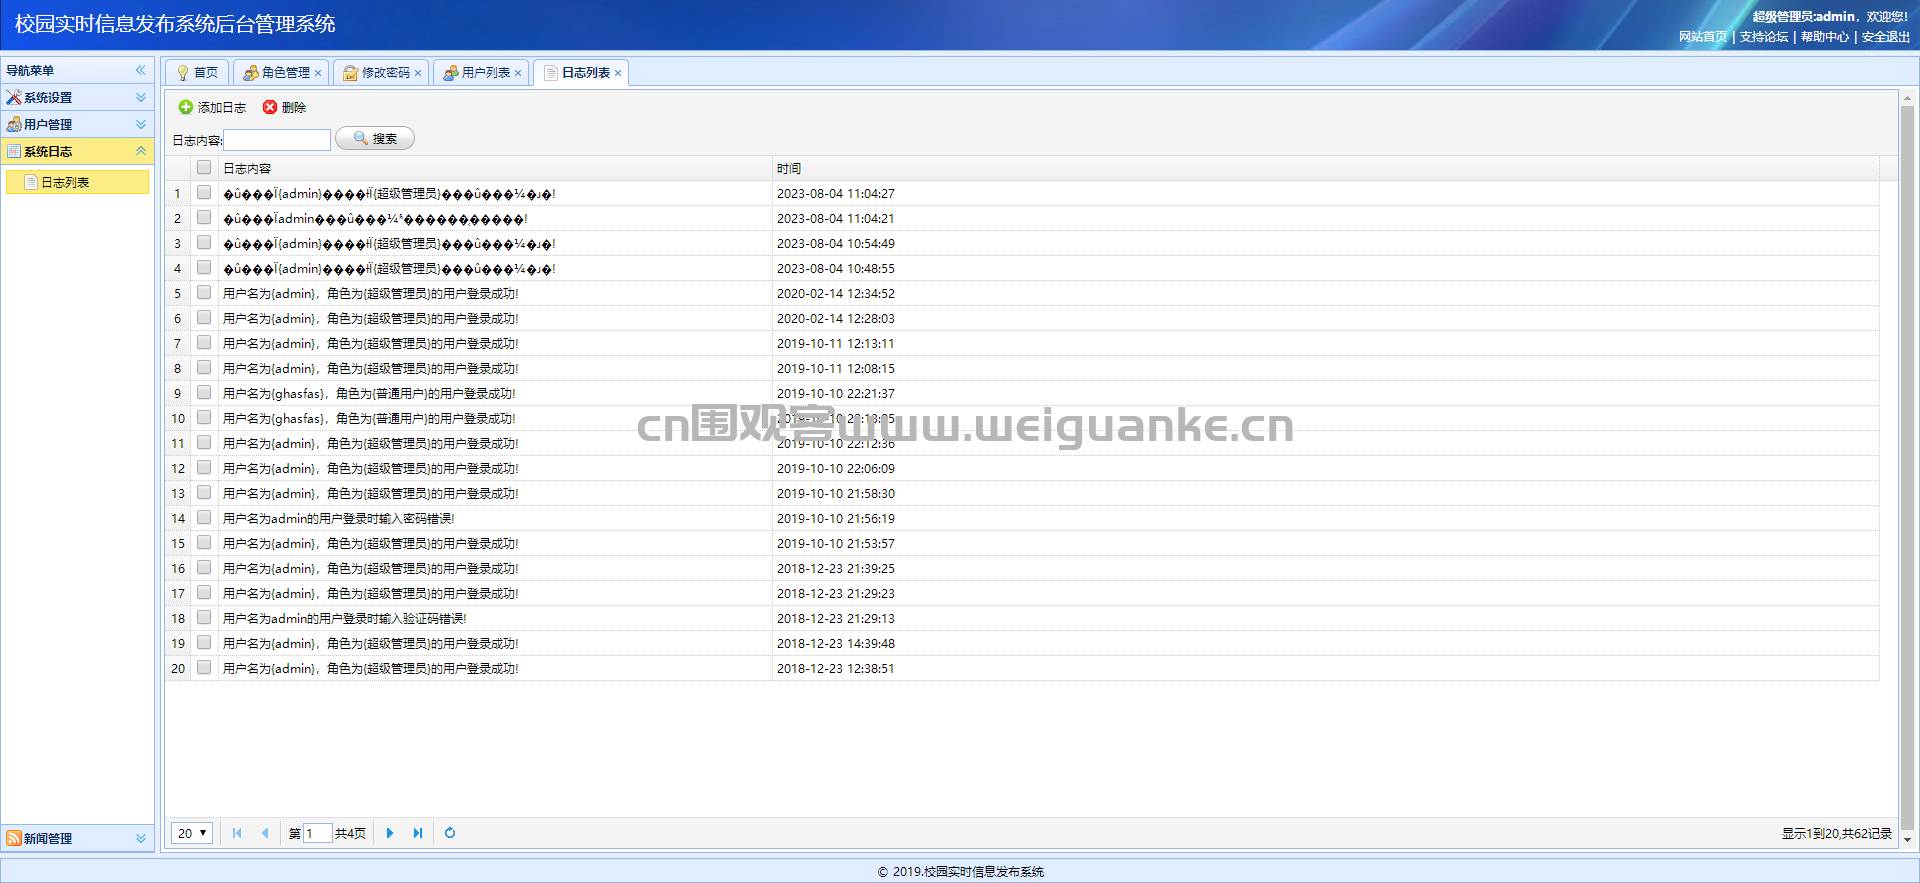Expand the 系统设置 accordion section
The width and height of the screenshot is (1920, 883).
coord(141,97)
